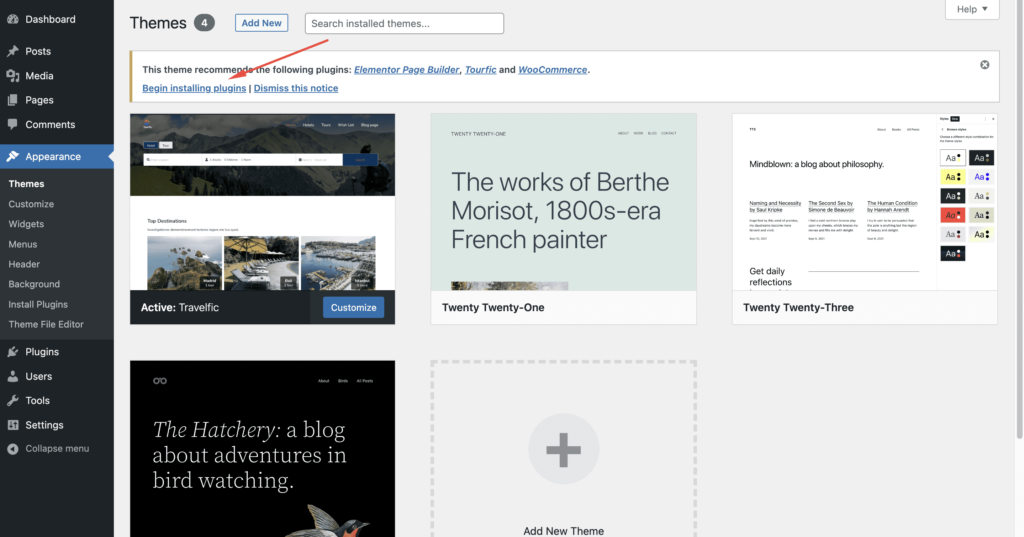The height and width of the screenshot is (537, 1024).
Task: Click the Pages icon in sidebar
Action: point(12,100)
